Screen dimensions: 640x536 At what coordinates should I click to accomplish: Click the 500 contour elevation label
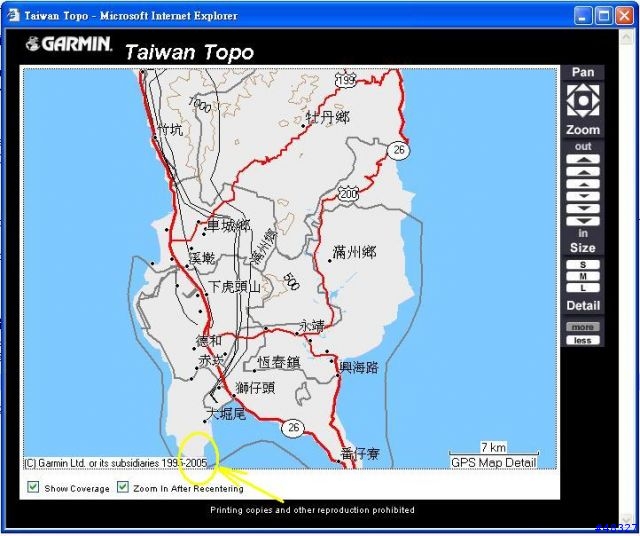point(291,281)
